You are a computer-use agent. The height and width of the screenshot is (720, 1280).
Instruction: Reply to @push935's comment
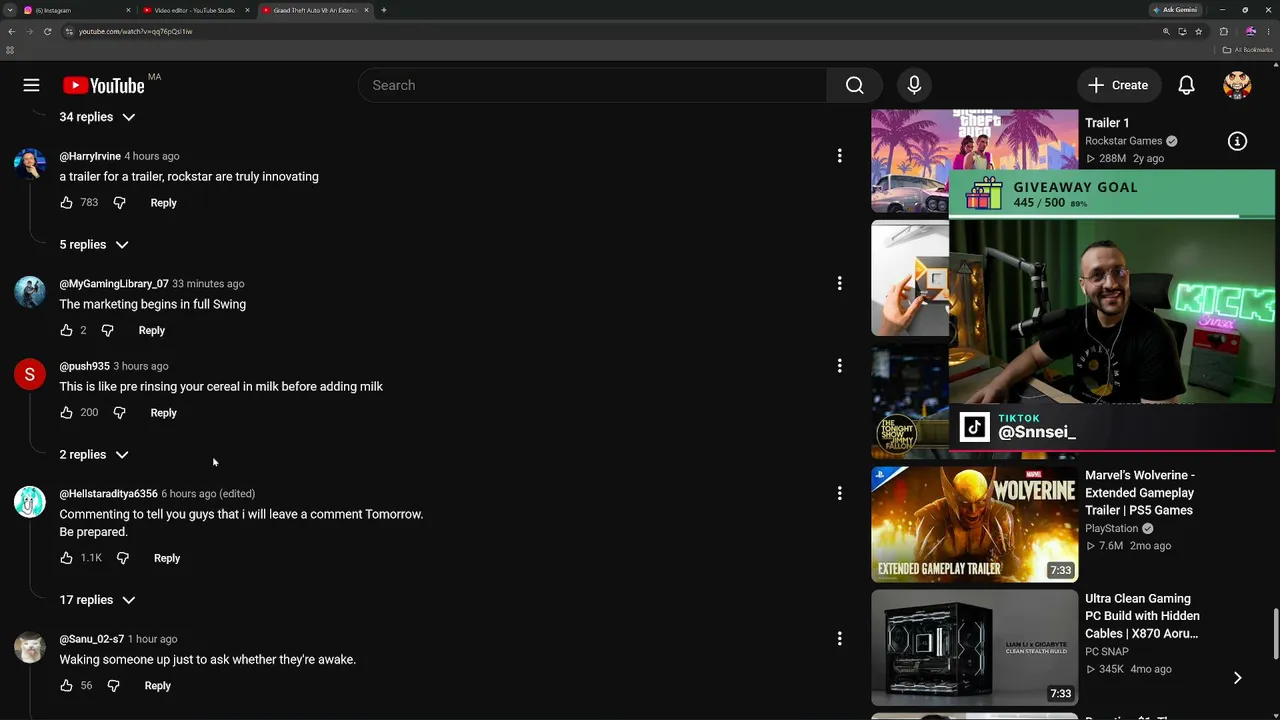[x=163, y=413]
